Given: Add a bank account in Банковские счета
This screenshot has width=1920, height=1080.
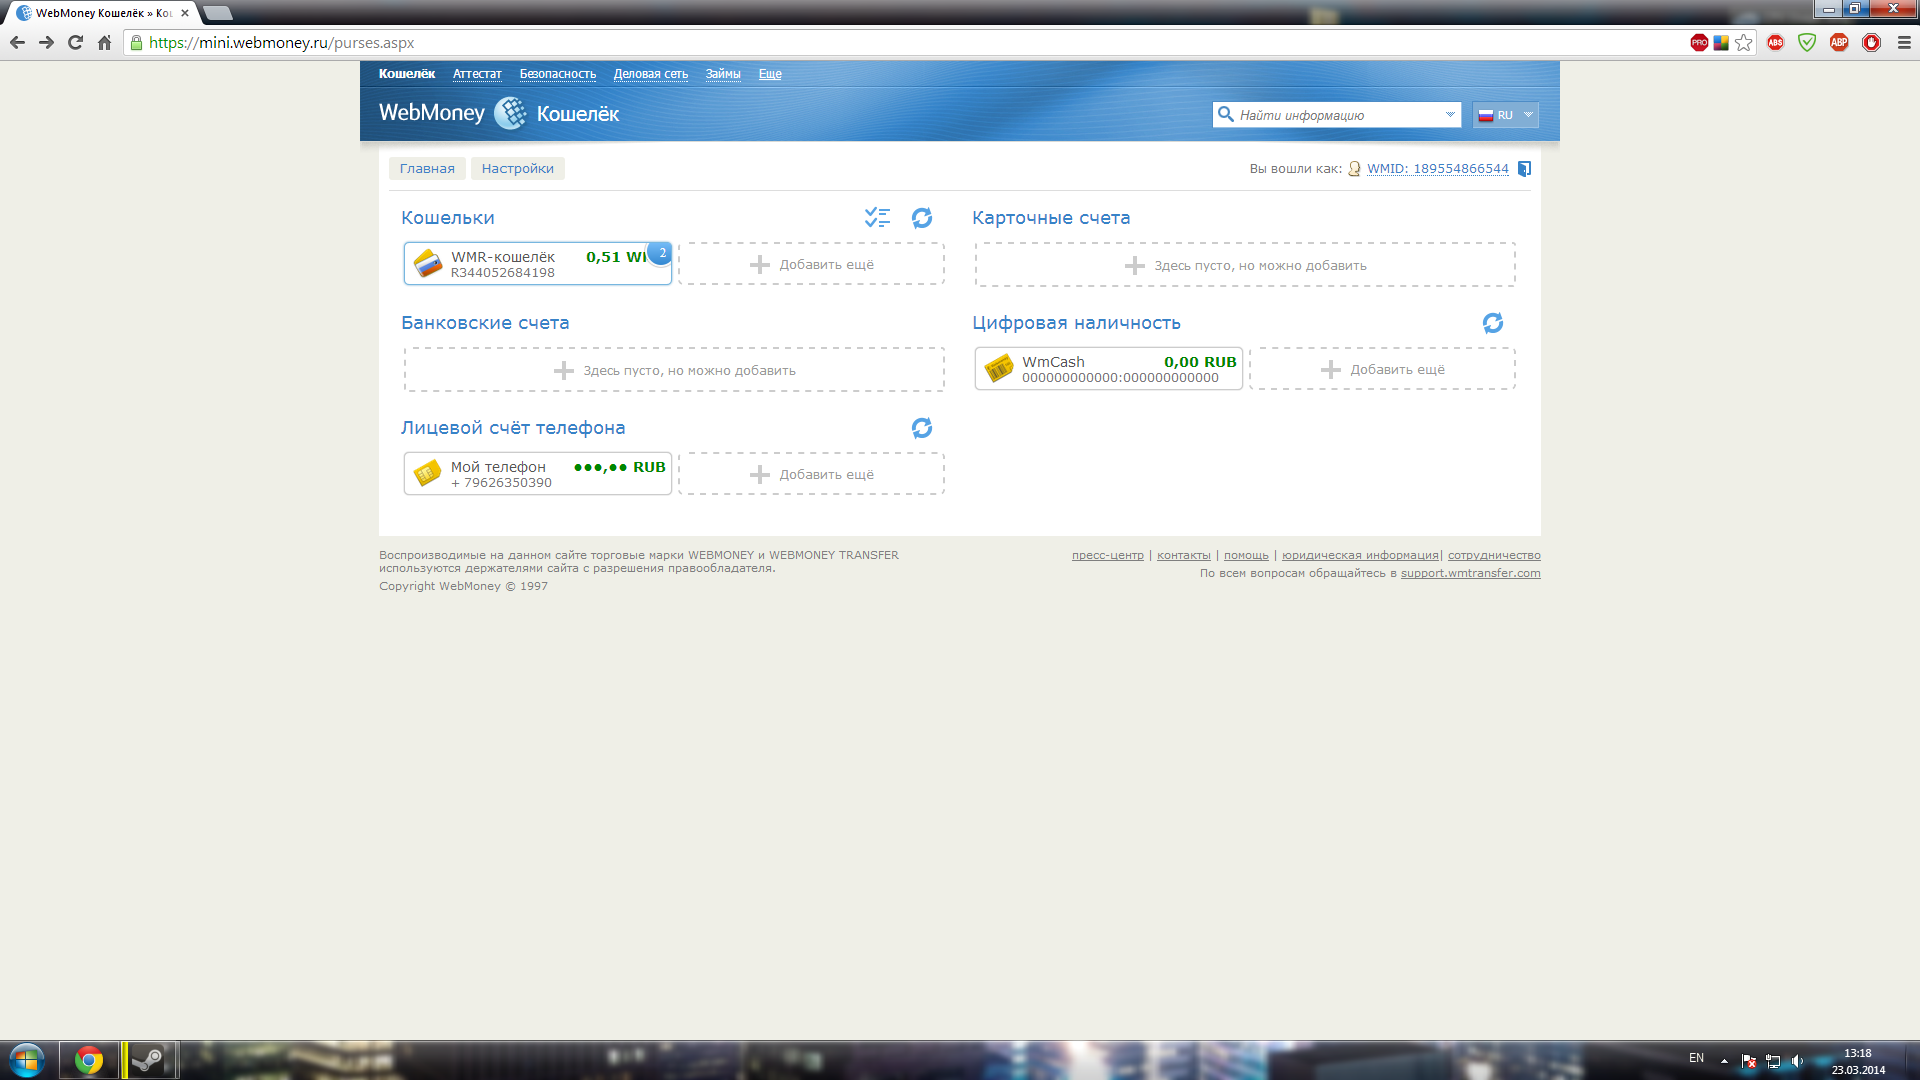Looking at the screenshot, I should click(674, 370).
